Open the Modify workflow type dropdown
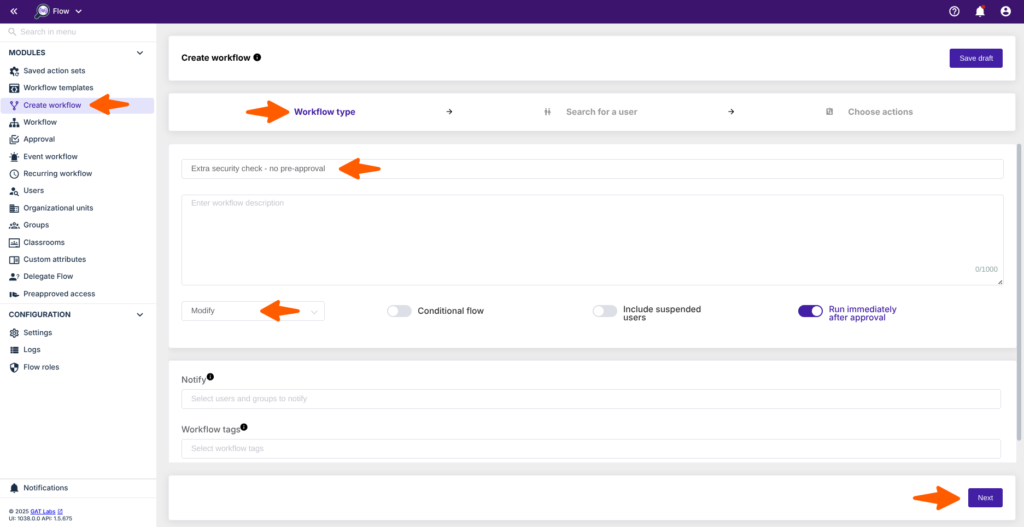This screenshot has height=527, width=1024. (253, 311)
